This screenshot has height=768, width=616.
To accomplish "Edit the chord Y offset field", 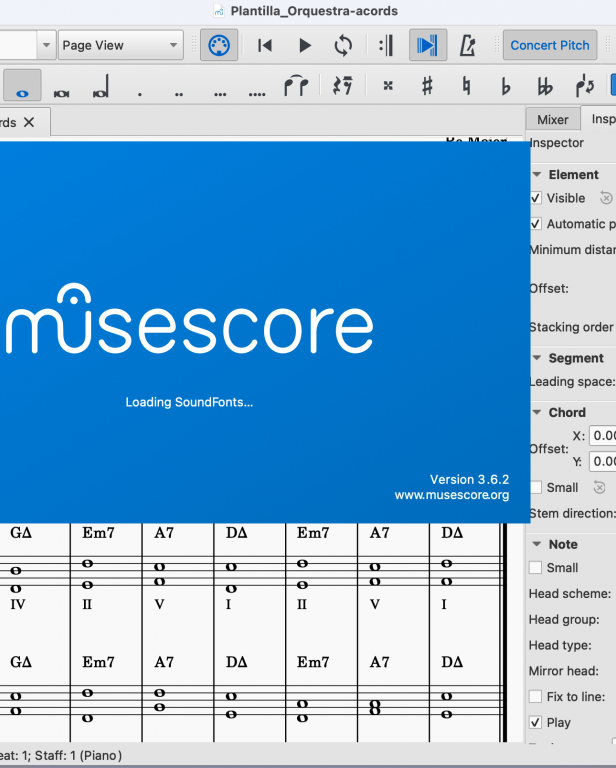I will pos(603,461).
